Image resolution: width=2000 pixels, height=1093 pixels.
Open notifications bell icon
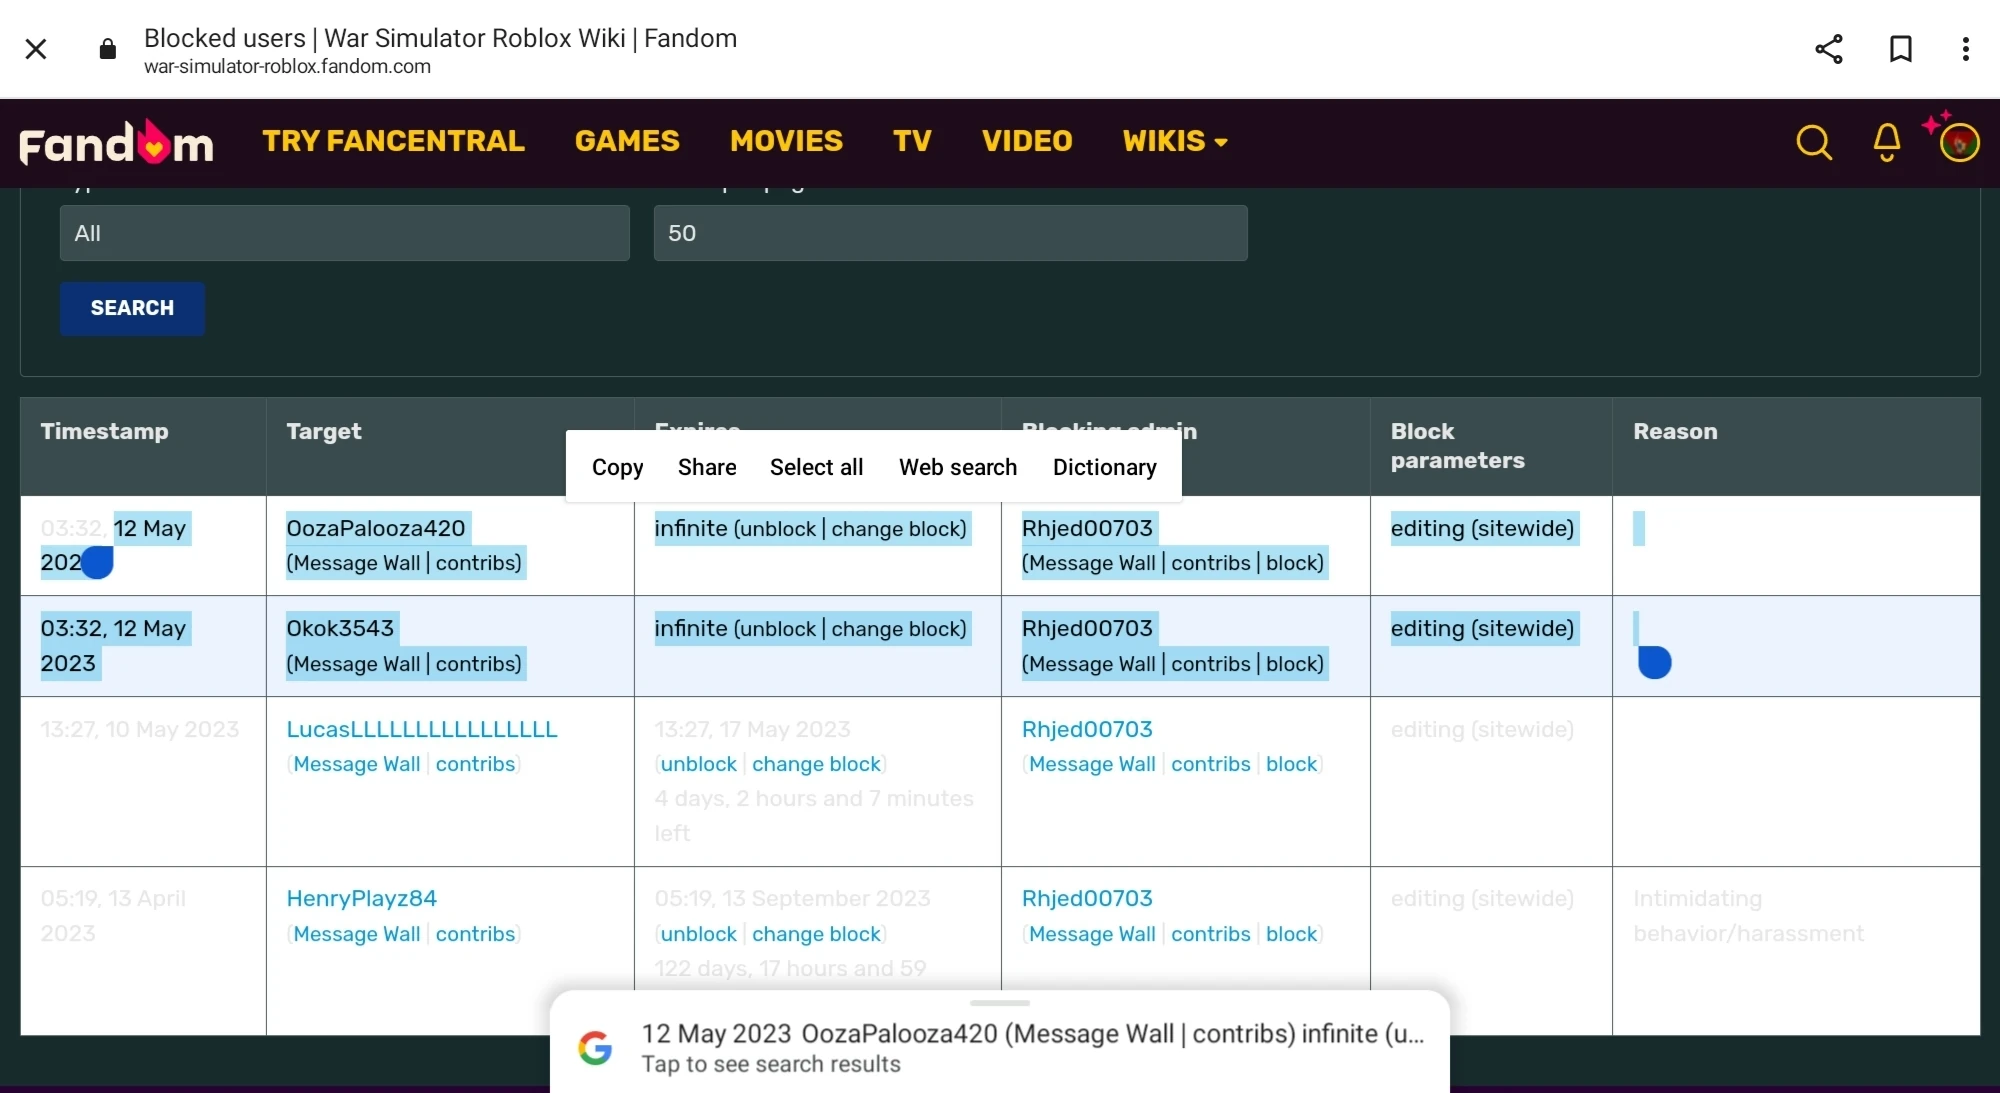(x=1886, y=142)
